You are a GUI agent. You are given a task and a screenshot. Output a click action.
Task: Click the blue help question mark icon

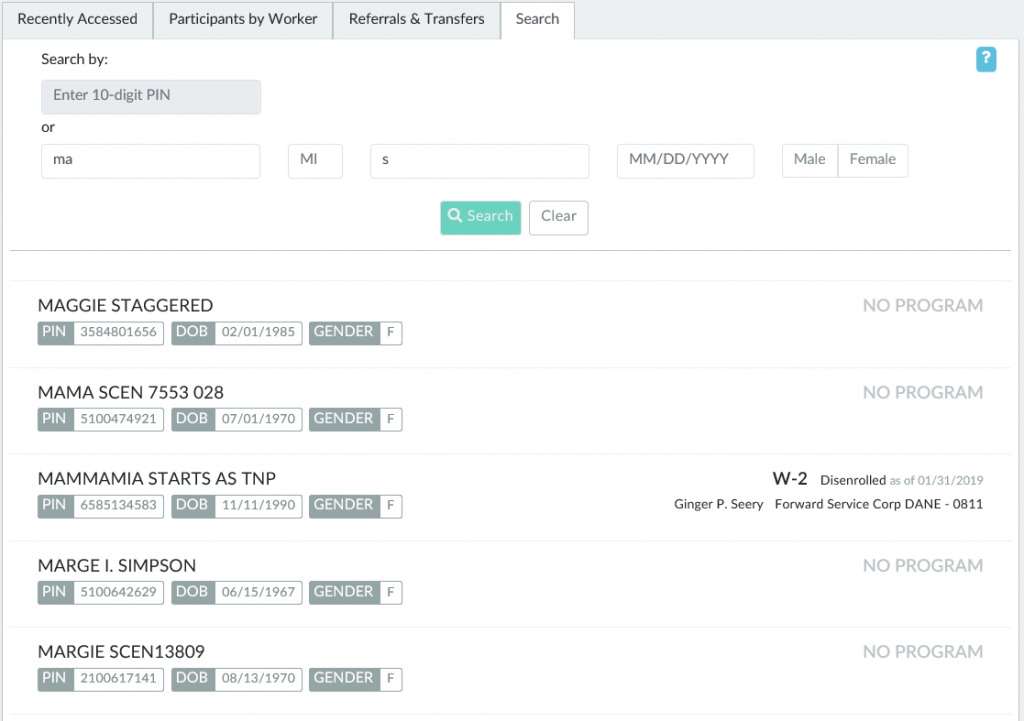click(x=986, y=60)
